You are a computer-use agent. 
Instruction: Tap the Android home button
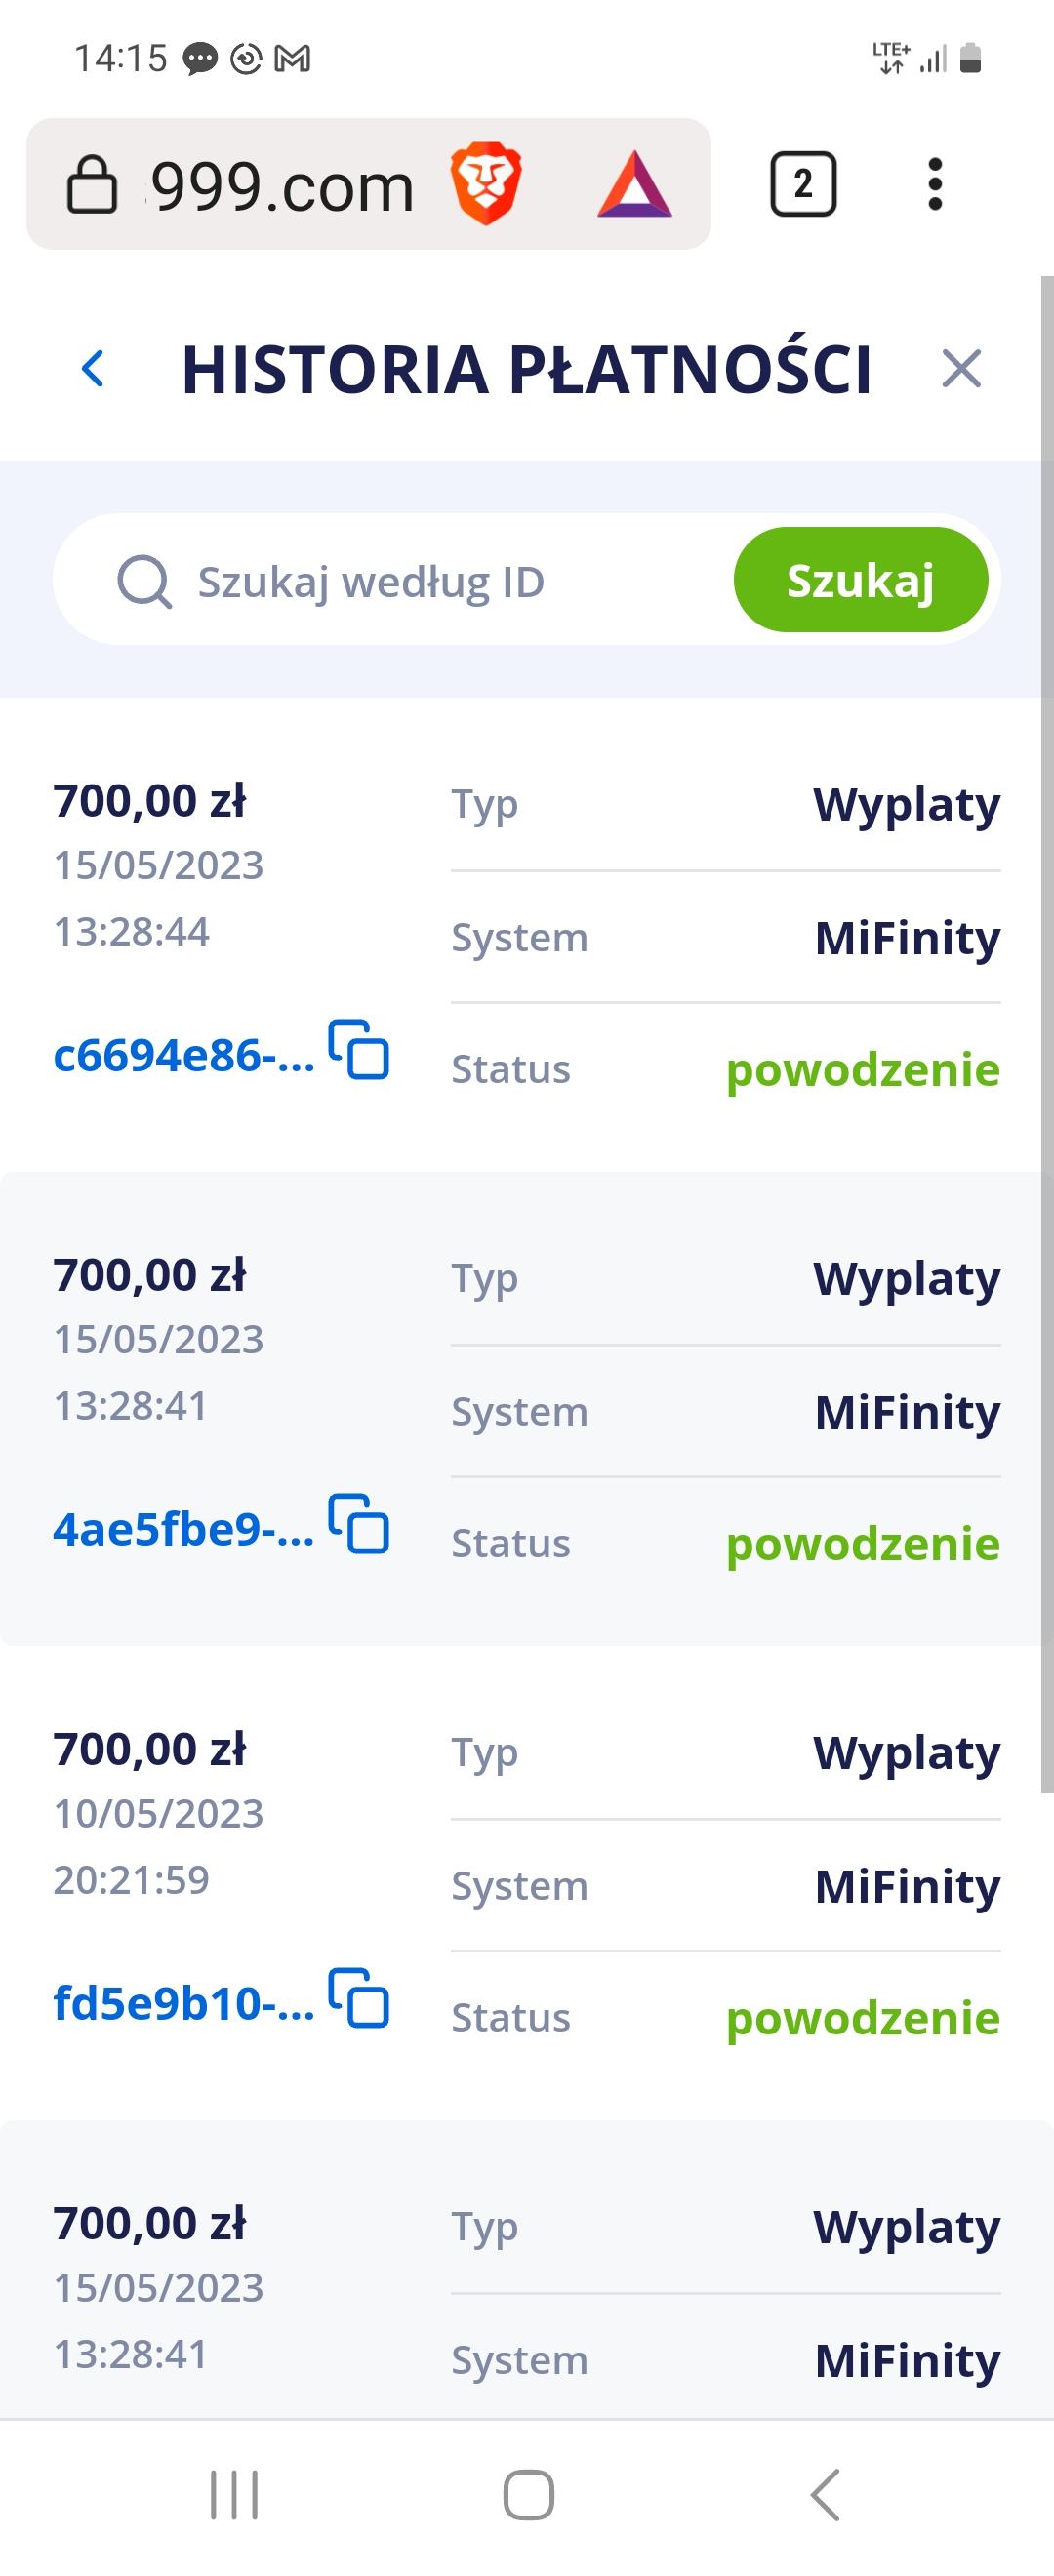[528, 2495]
